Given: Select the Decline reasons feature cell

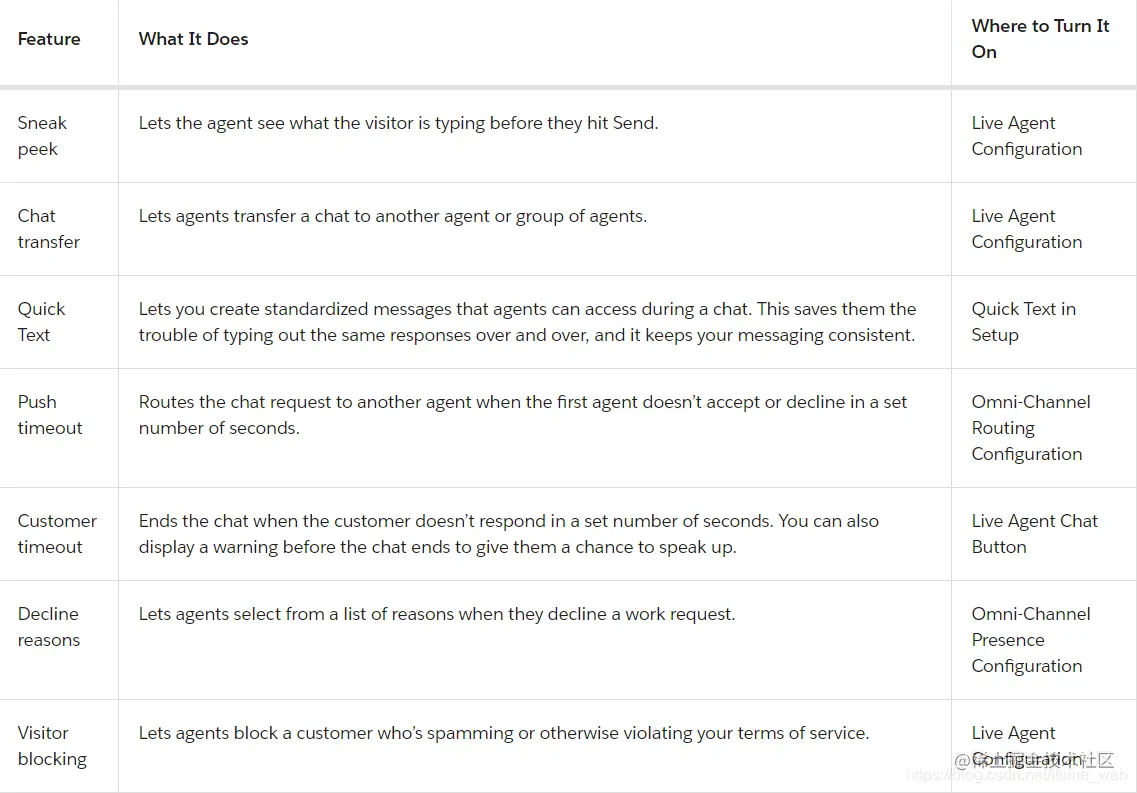Looking at the screenshot, I should click(48, 627).
